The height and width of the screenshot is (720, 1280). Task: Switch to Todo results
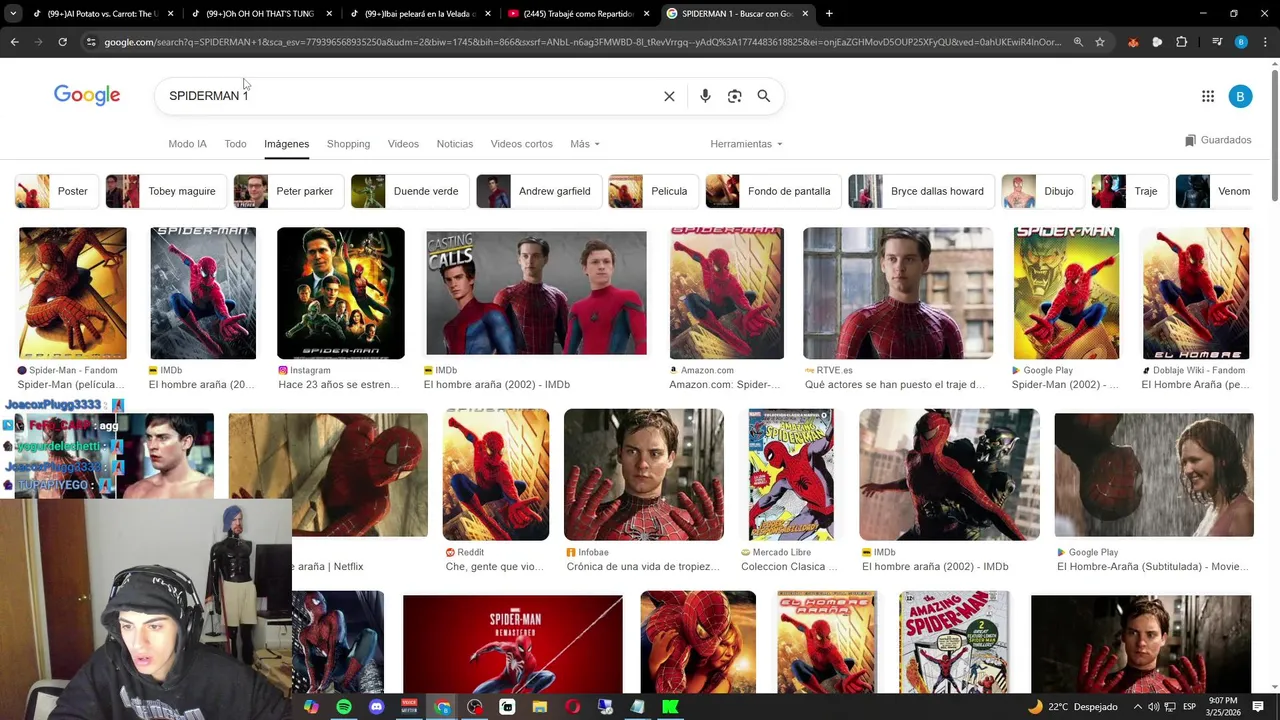pos(235,144)
